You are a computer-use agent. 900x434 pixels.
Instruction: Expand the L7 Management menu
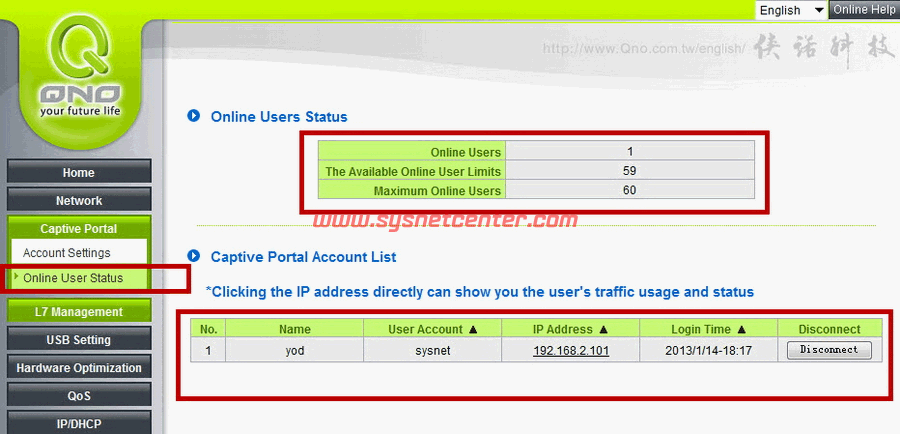(x=79, y=312)
